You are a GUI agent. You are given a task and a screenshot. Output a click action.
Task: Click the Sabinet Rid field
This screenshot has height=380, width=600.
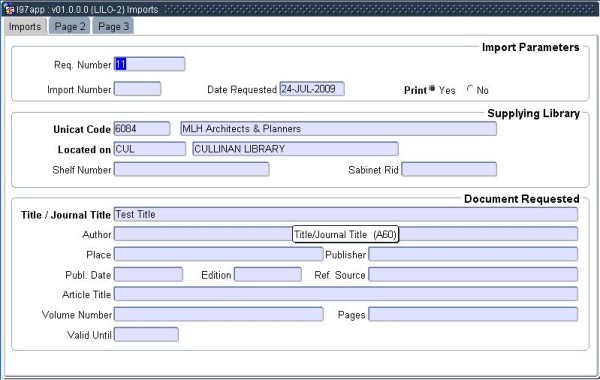pos(449,169)
